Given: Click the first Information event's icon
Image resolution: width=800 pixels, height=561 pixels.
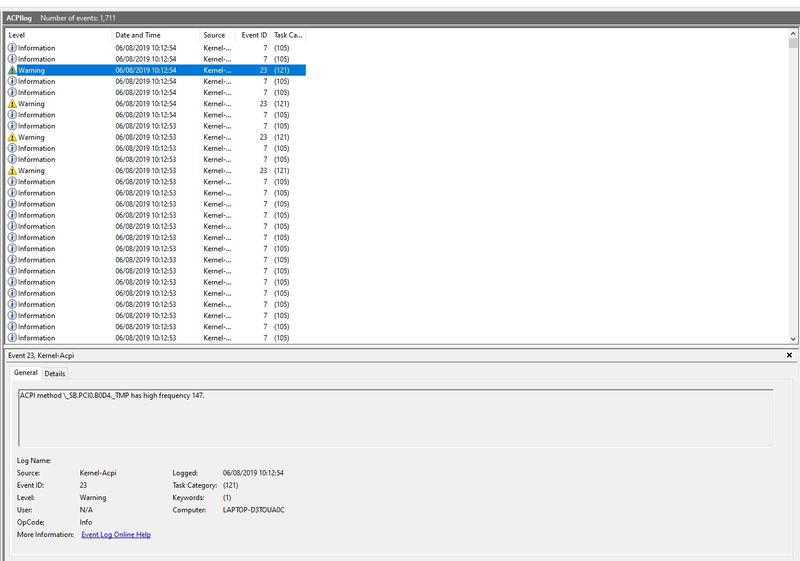Looking at the screenshot, I should point(12,48).
